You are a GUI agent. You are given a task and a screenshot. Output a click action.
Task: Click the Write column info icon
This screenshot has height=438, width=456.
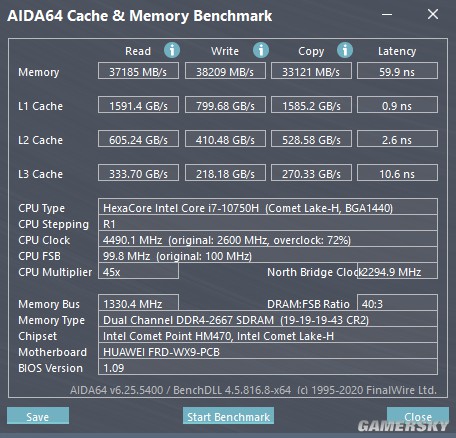pyautogui.click(x=261, y=50)
